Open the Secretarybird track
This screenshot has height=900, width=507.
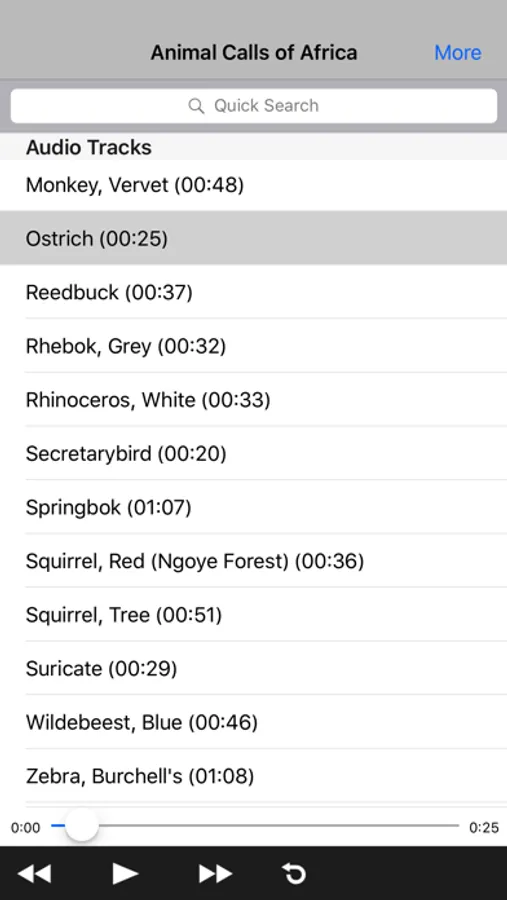[254, 453]
